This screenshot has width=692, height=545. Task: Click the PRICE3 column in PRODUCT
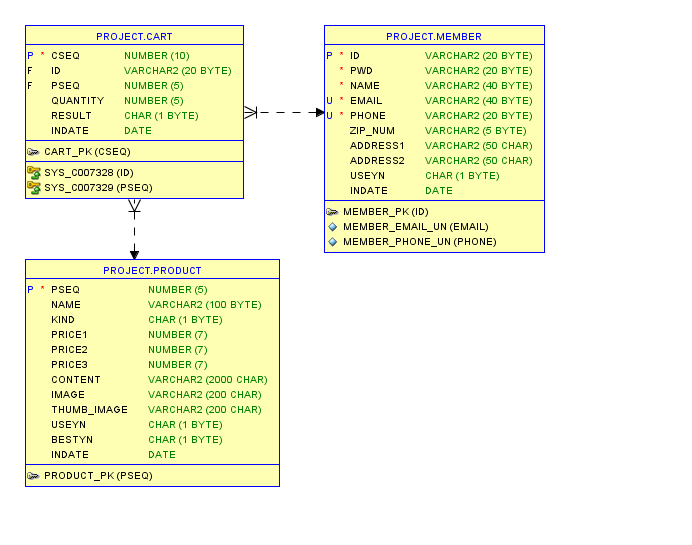pyautogui.click(x=69, y=365)
